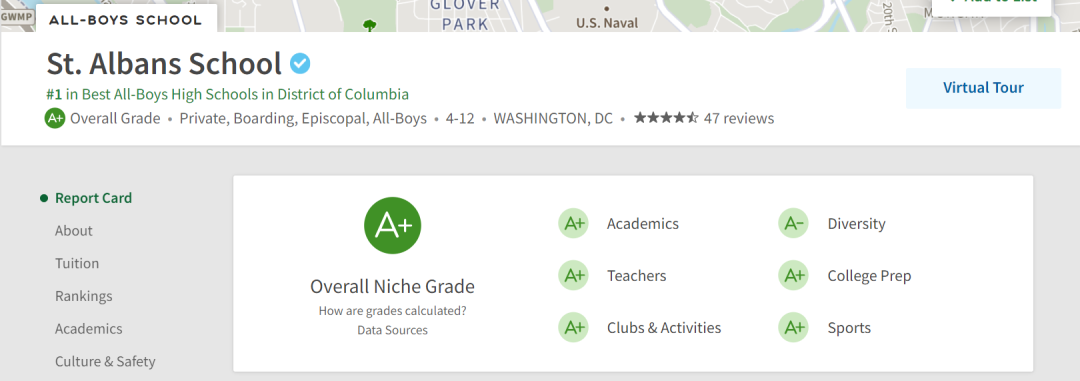Select Report Card in the sidebar
Viewport: 1080px width, 381px height.
pyautogui.click(x=93, y=198)
